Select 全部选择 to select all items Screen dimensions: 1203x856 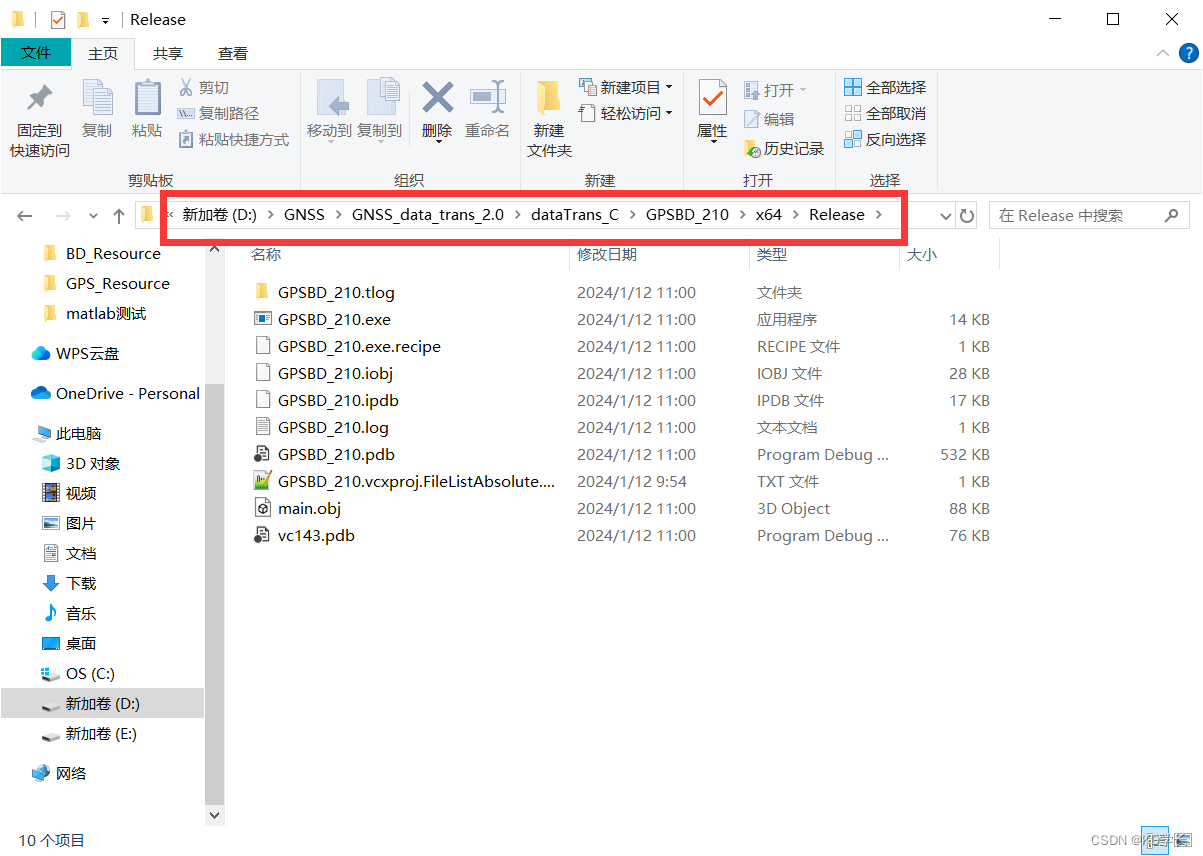click(x=885, y=86)
